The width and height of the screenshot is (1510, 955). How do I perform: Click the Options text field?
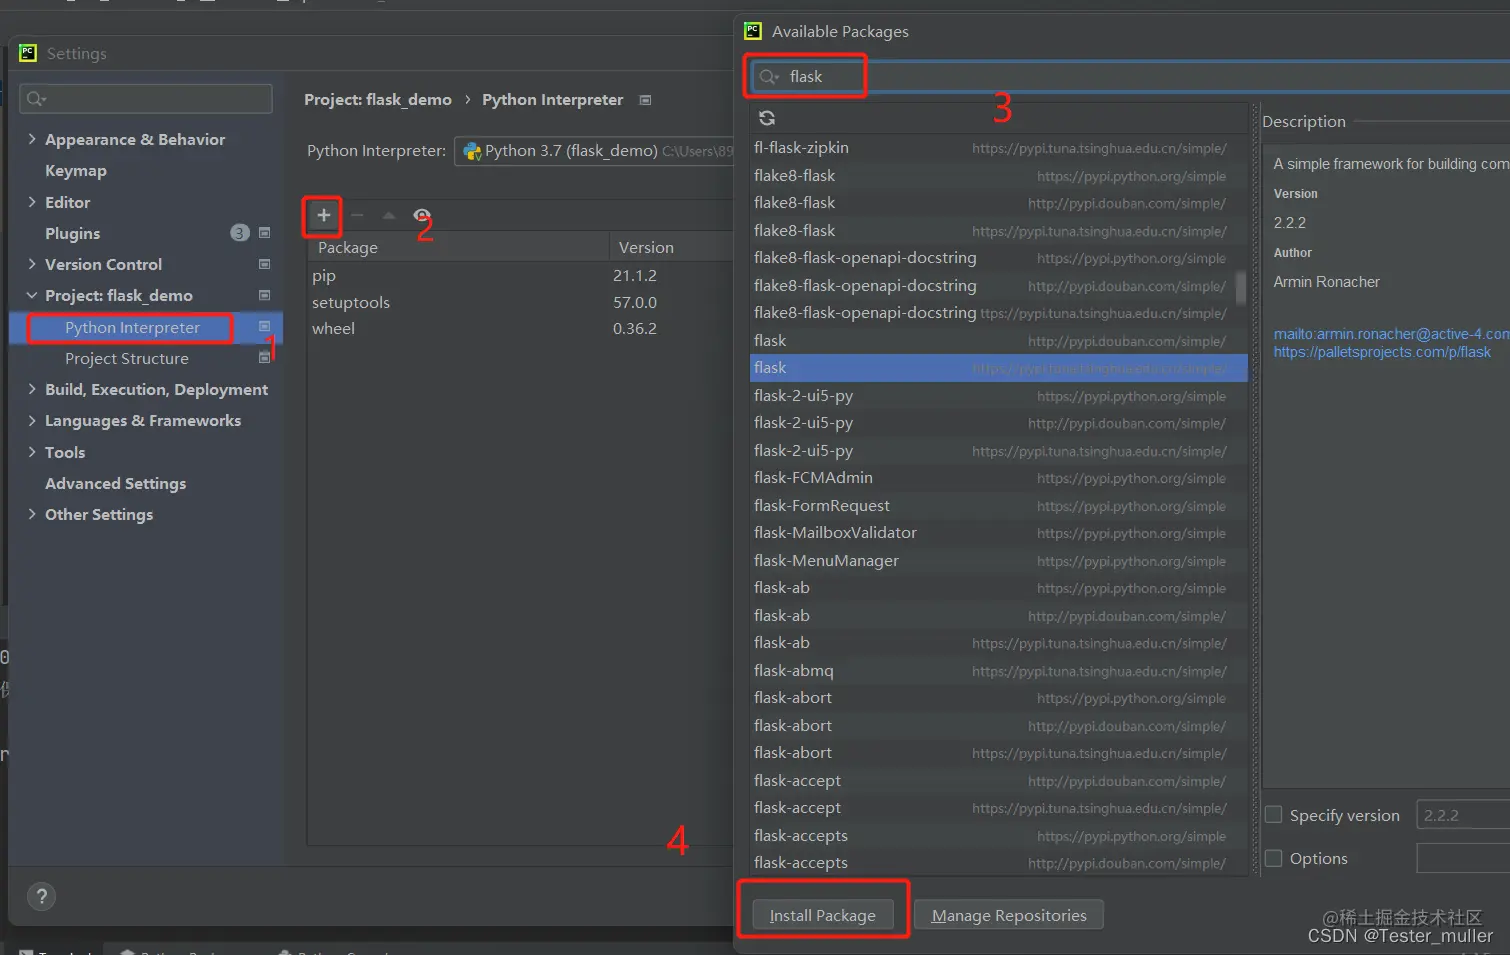tap(1463, 858)
